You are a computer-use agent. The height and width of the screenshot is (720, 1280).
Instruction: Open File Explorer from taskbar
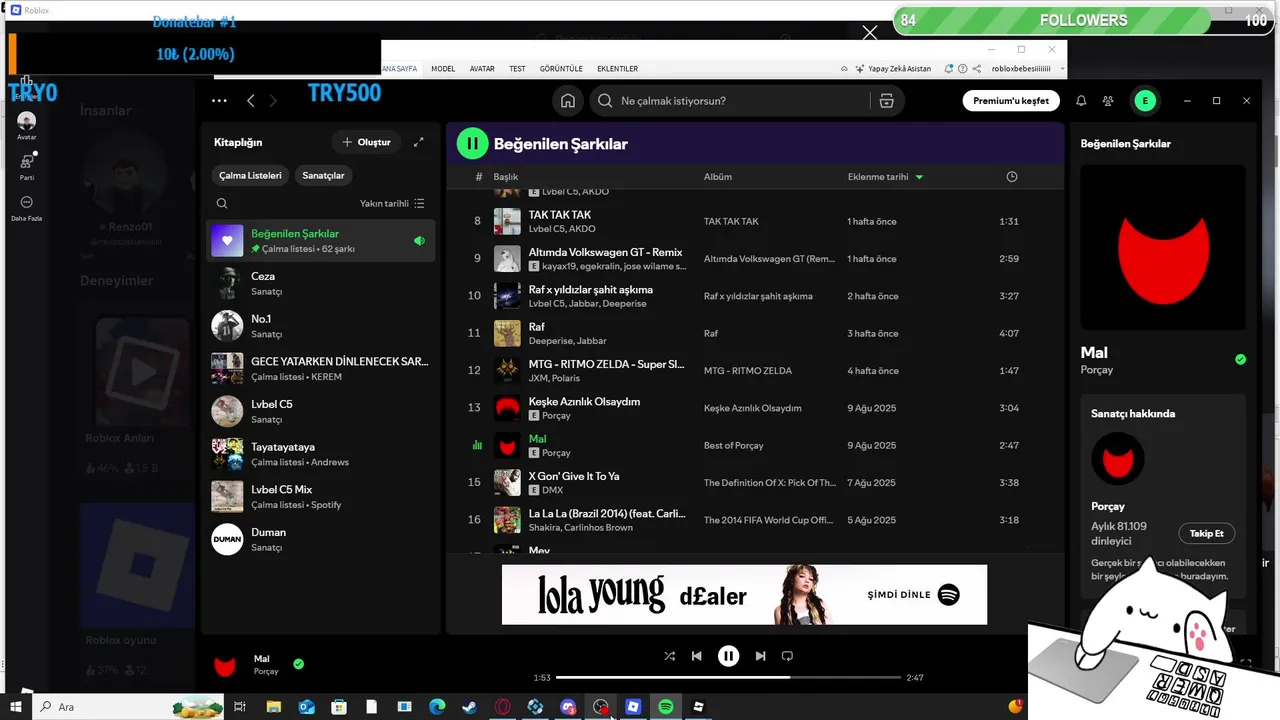[x=273, y=707]
